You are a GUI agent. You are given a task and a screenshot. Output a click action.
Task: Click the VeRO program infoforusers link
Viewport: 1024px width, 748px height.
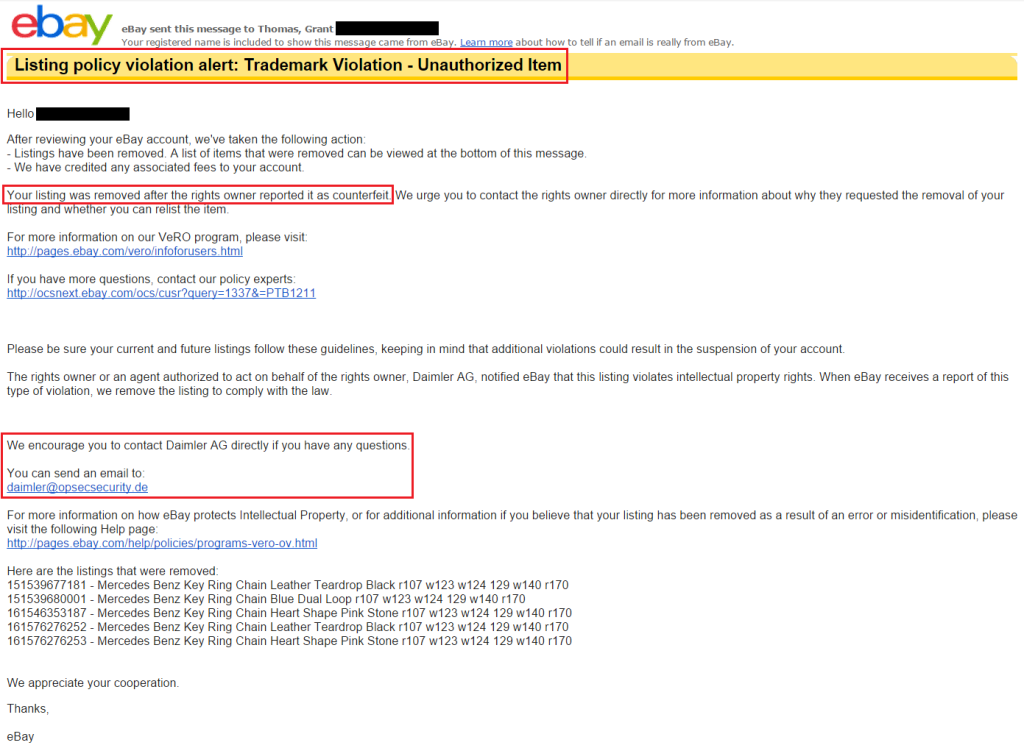(x=124, y=250)
